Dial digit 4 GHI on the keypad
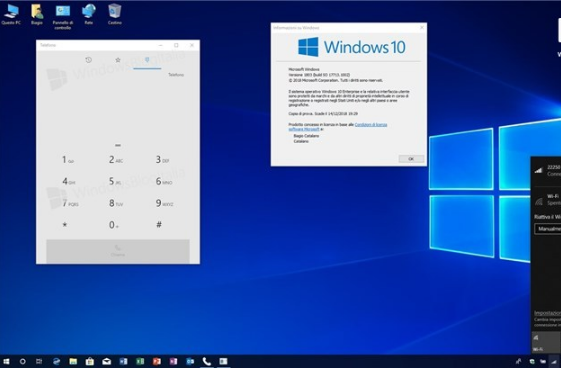The image size is (561, 368). pyautogui.click(x=69, y=181)
